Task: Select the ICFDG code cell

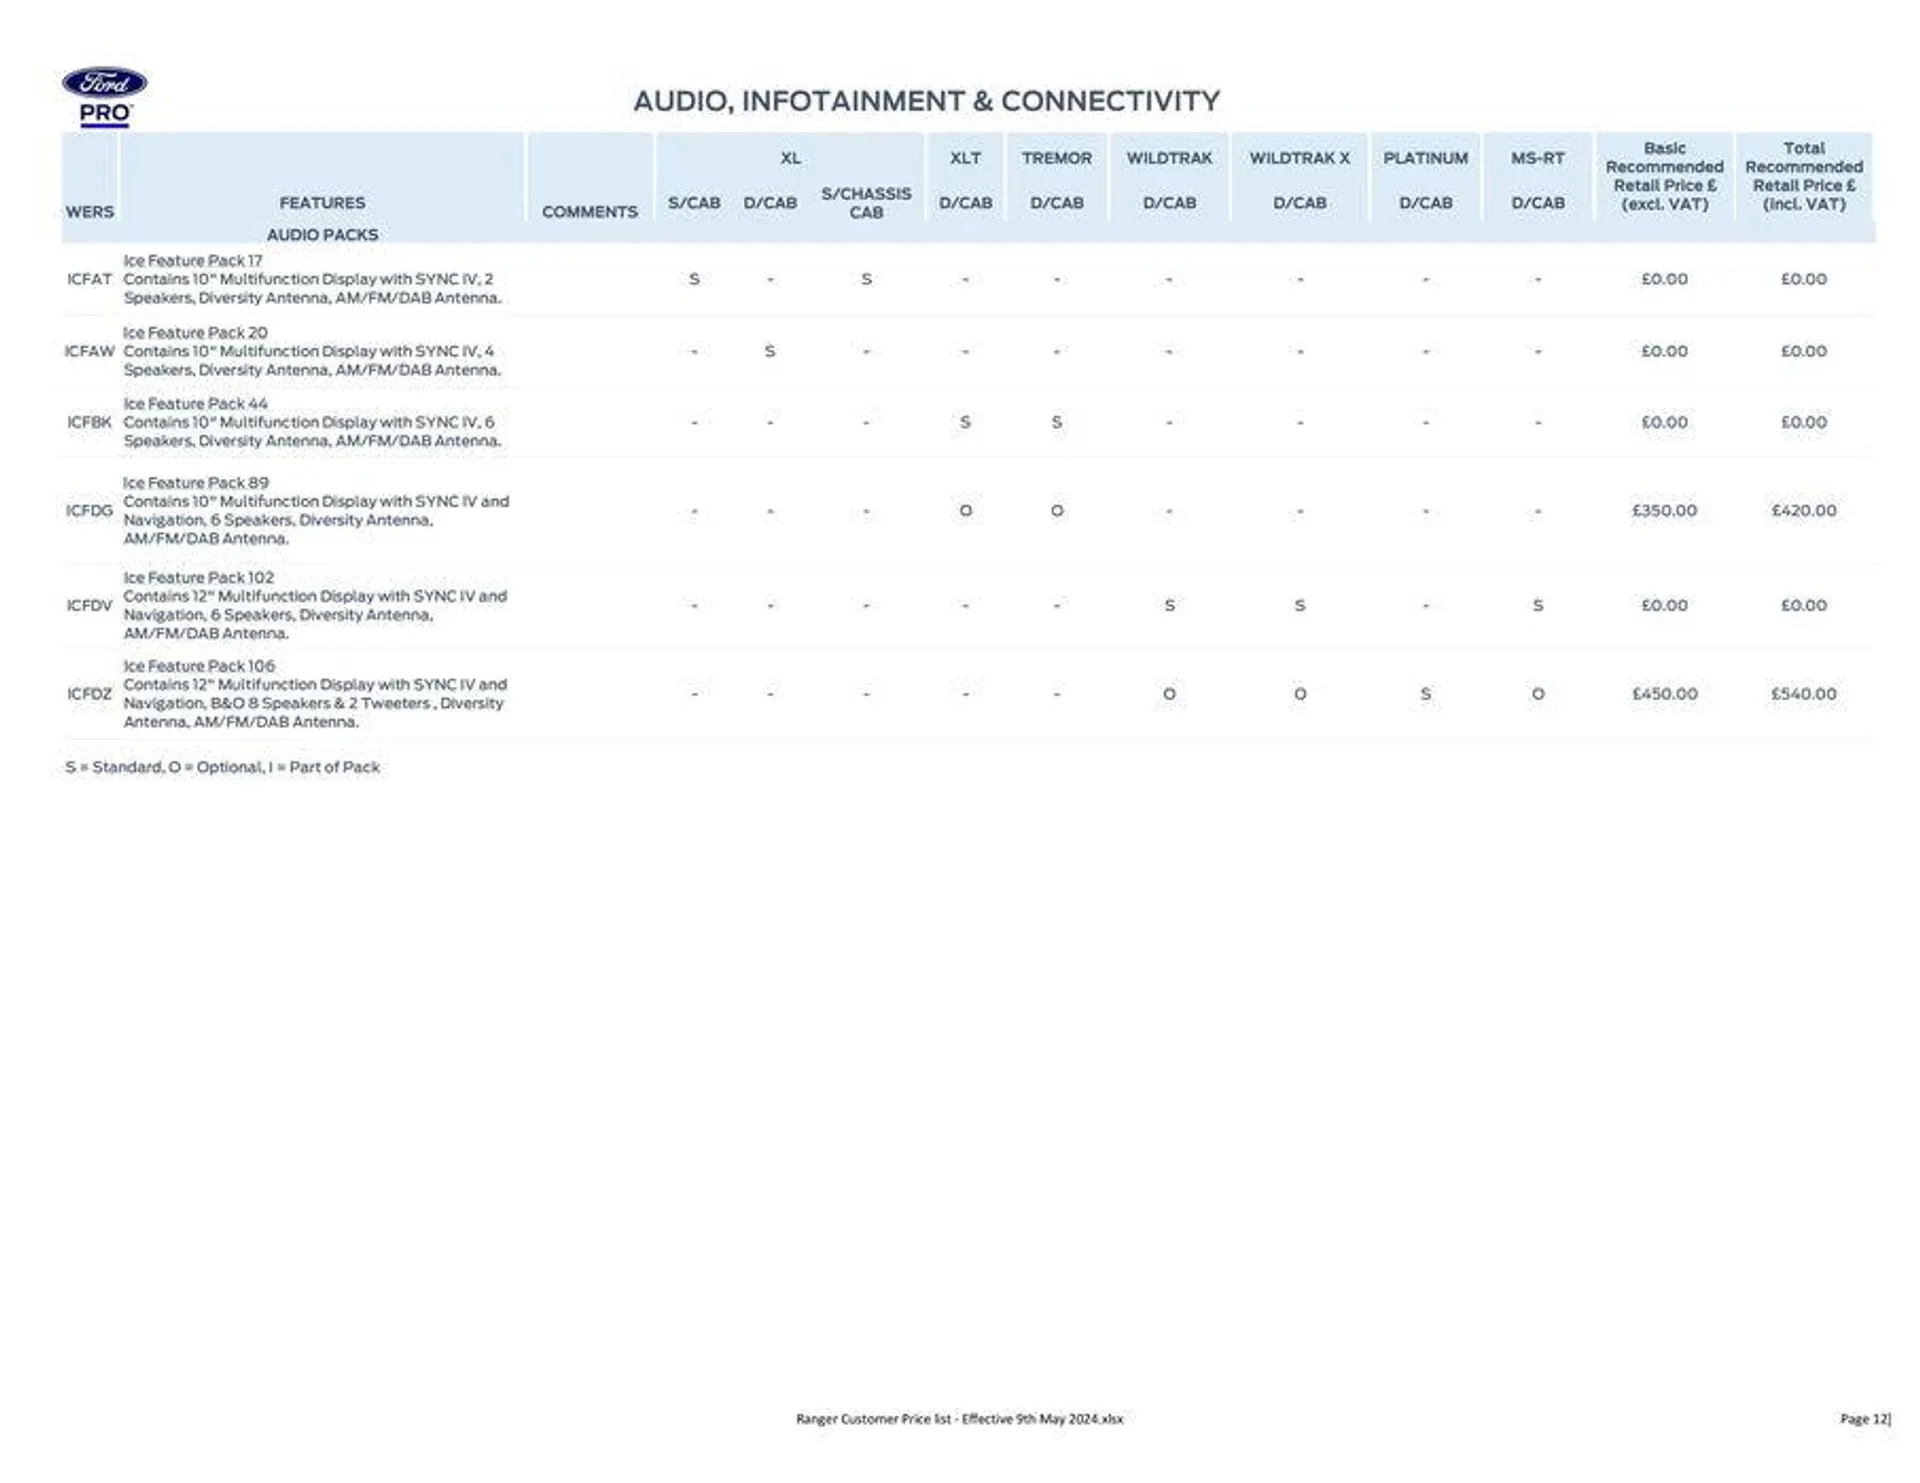Action: pyautogui.click(x=89, y=510)
